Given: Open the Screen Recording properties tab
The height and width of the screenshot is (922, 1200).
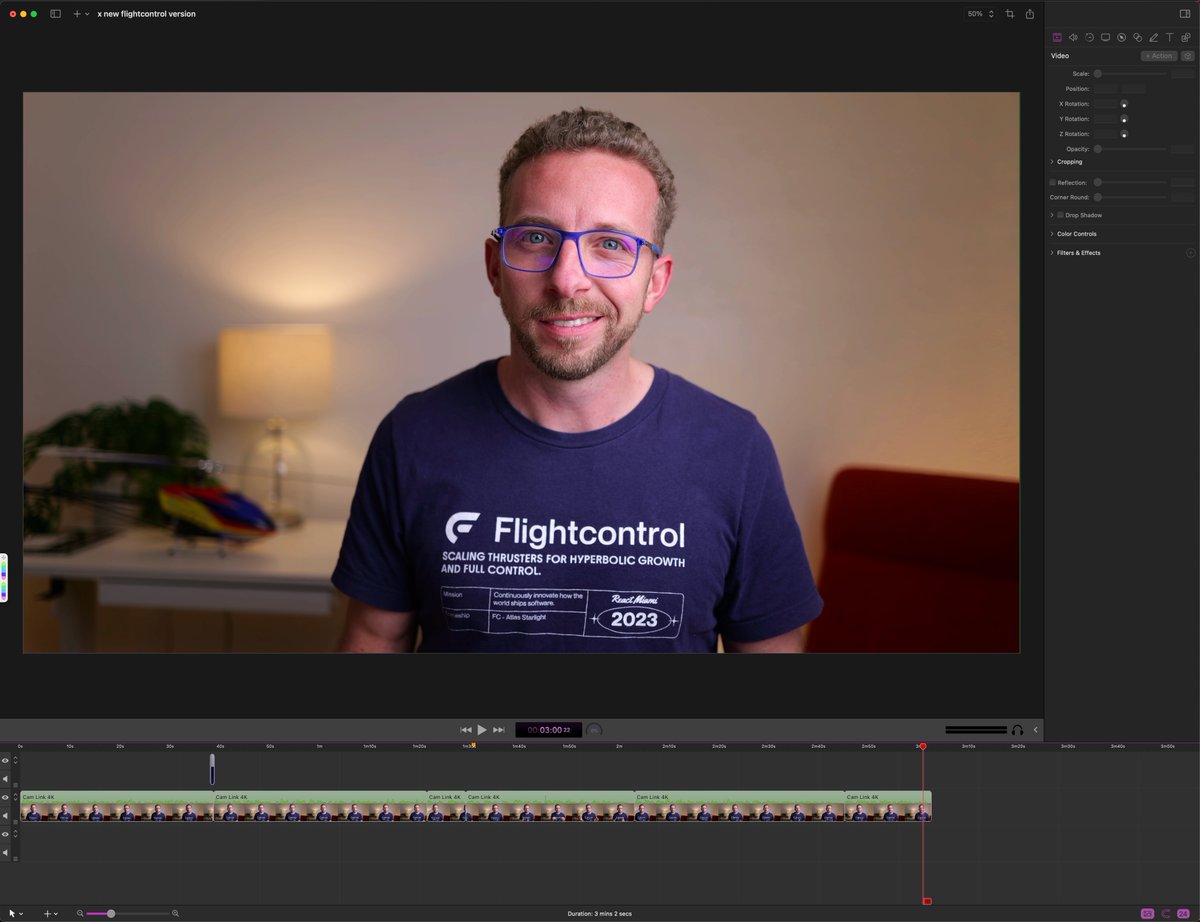Looking at the screenshot, I should pyautogui.click(x=1105, y=37).
